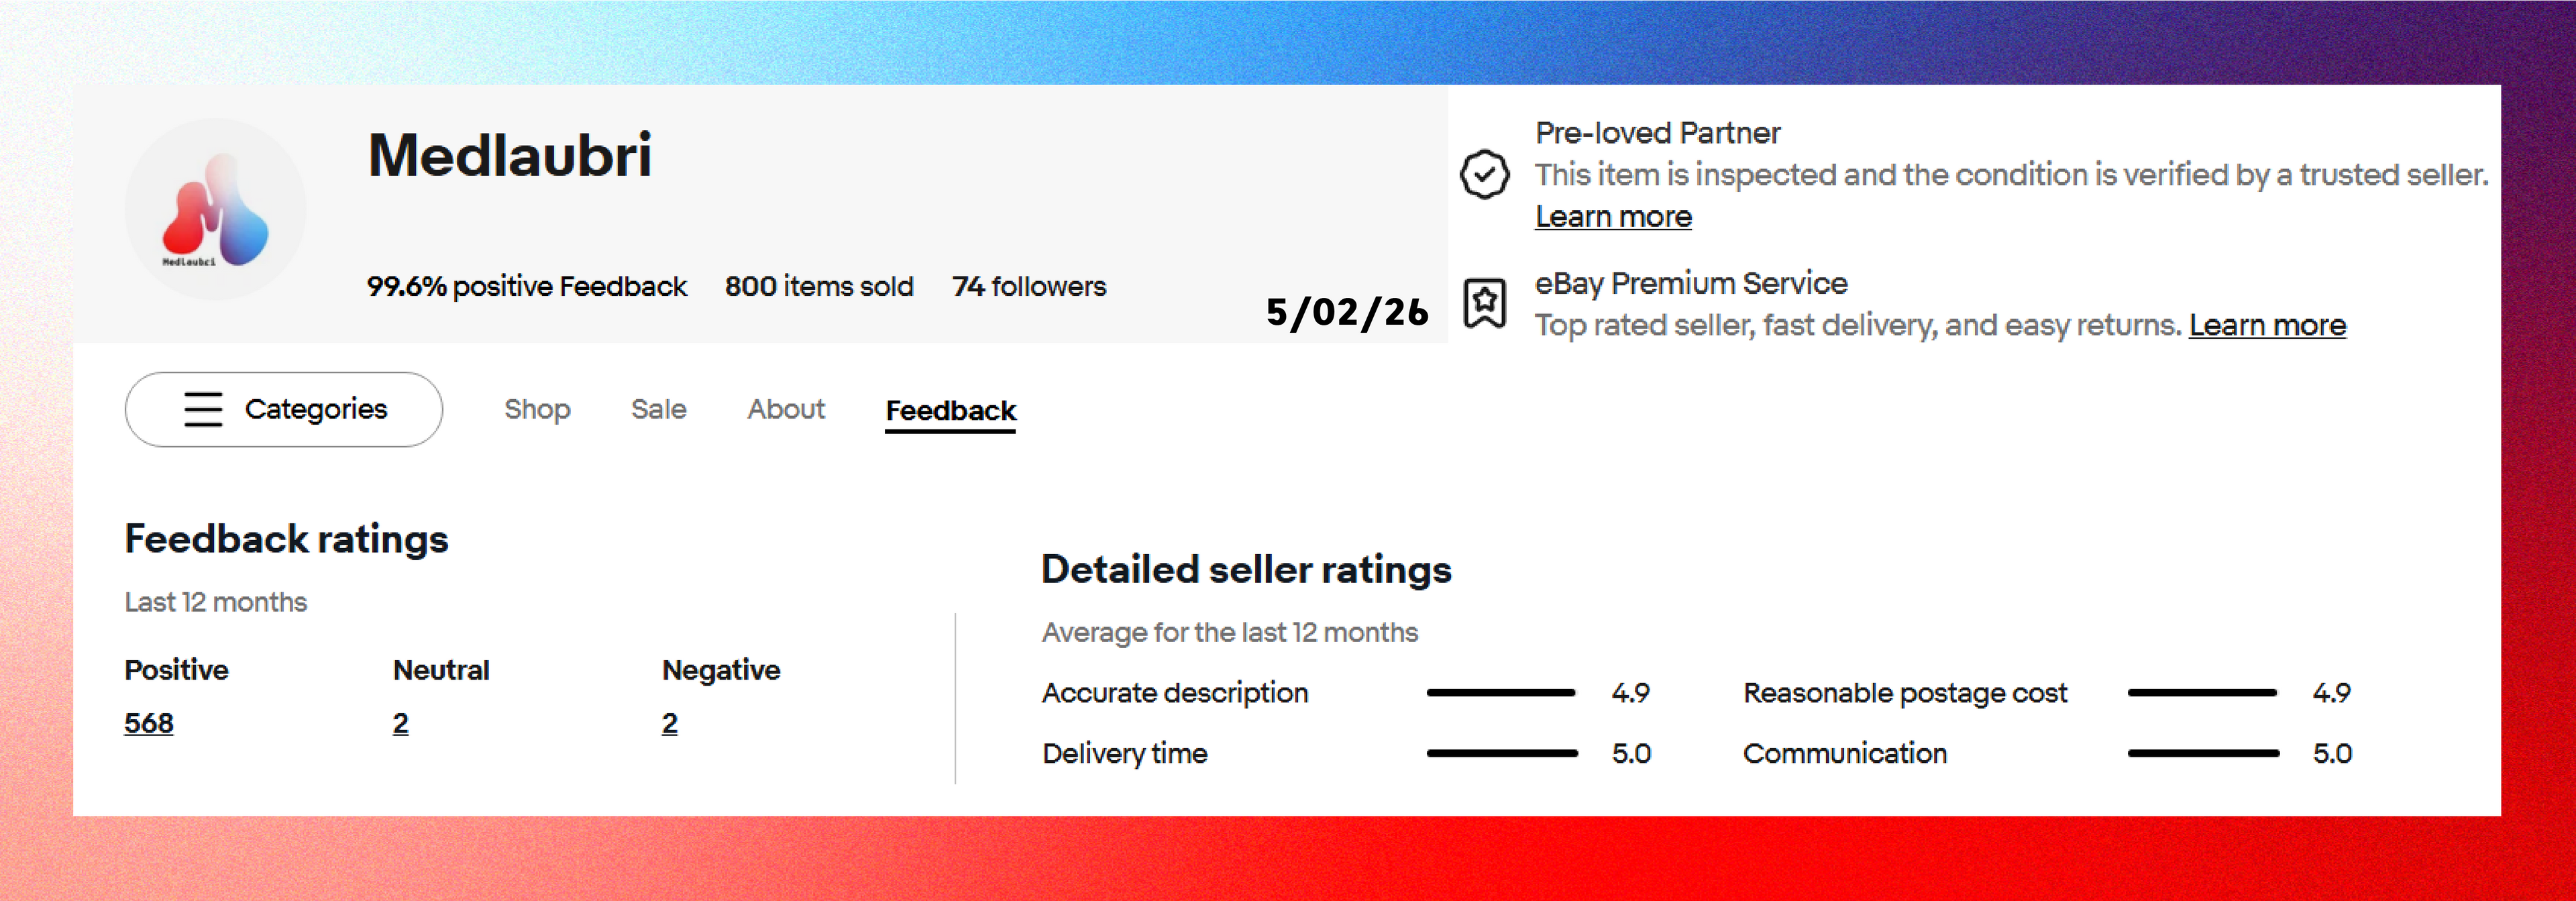The image size is (2576, 901).
Task: Open the neutral feedback count link
Action: [401, 723]
